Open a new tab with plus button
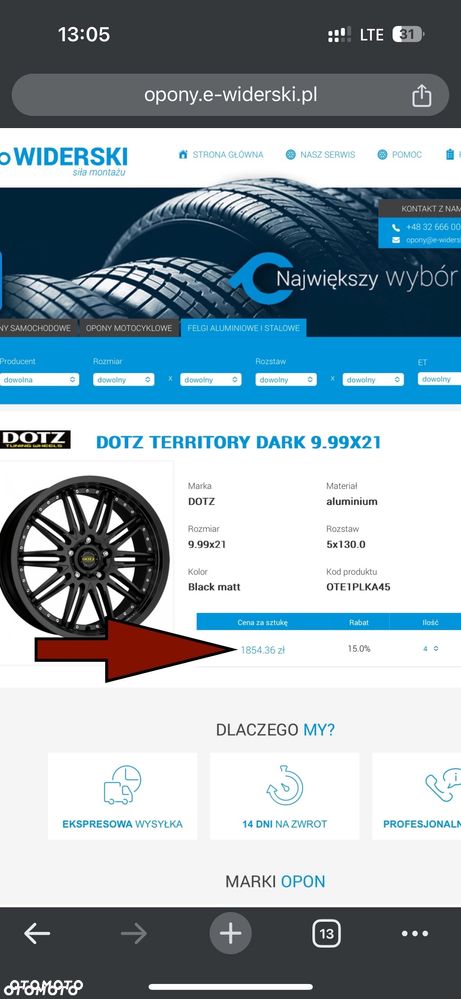 (x=230, y=933)
